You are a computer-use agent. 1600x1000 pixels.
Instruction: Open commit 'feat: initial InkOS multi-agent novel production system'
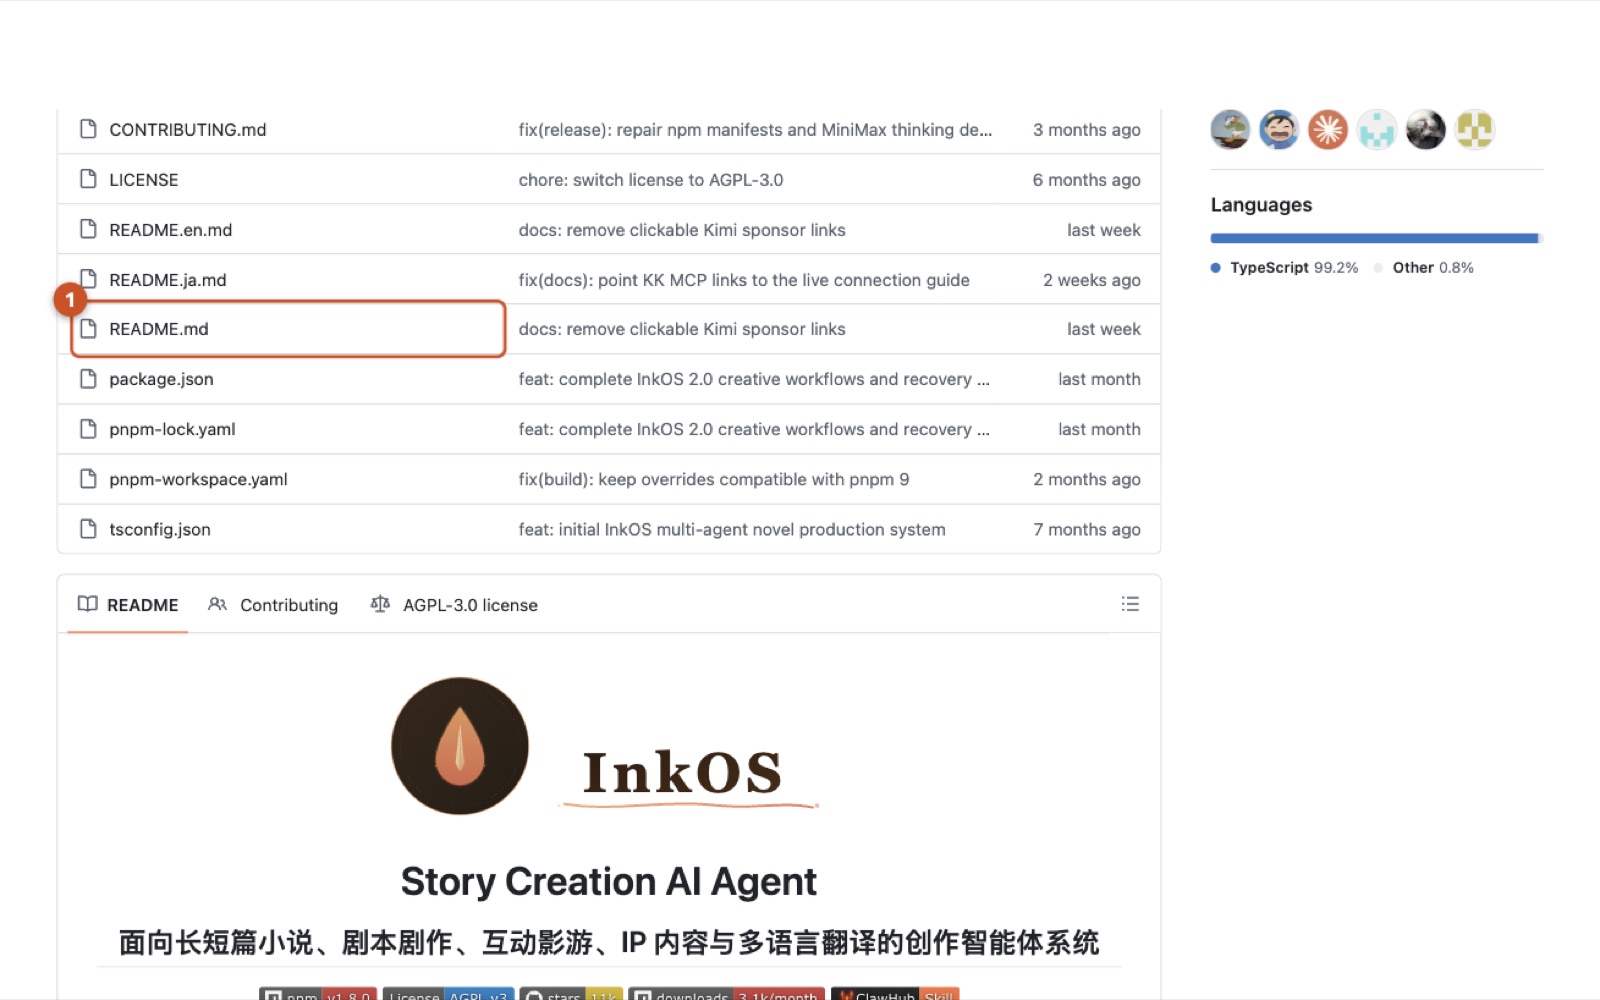(x=732, y=529)
